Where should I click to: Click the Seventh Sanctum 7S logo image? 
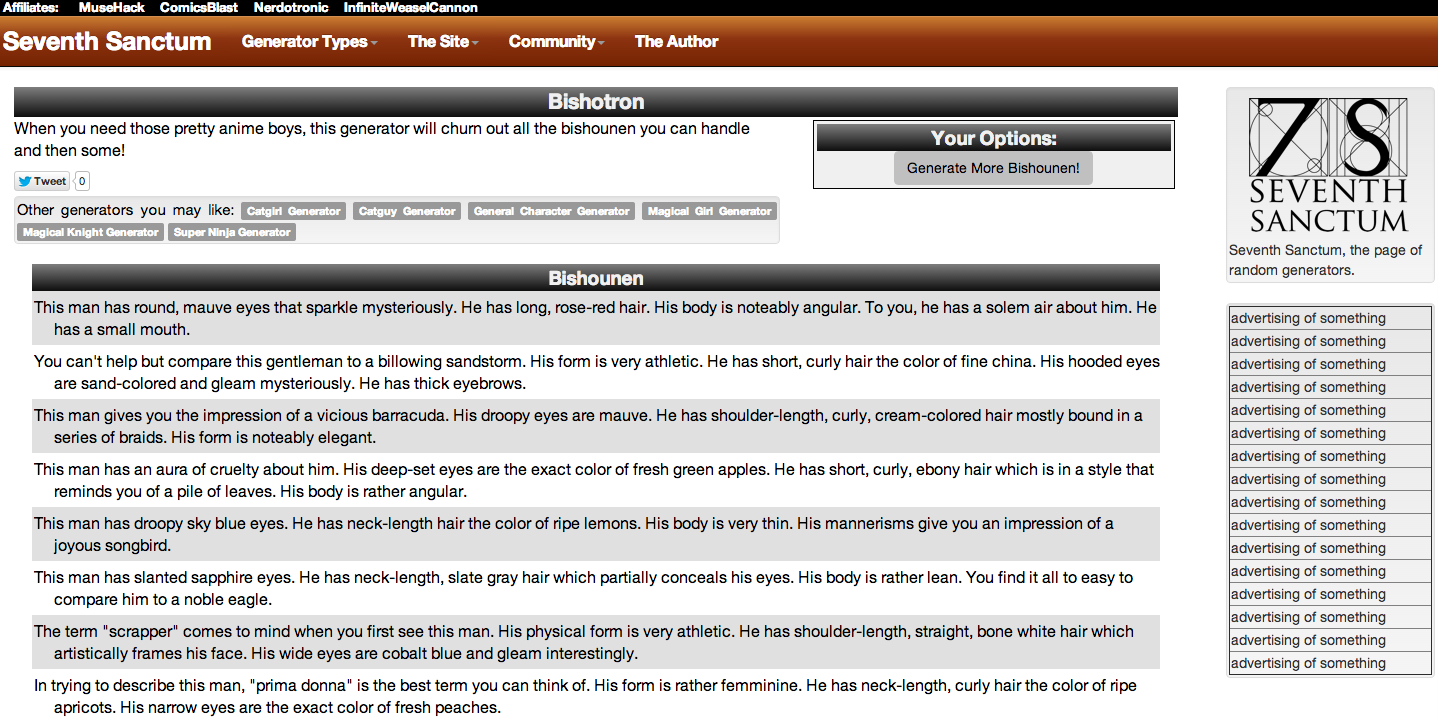(1329, 166)
